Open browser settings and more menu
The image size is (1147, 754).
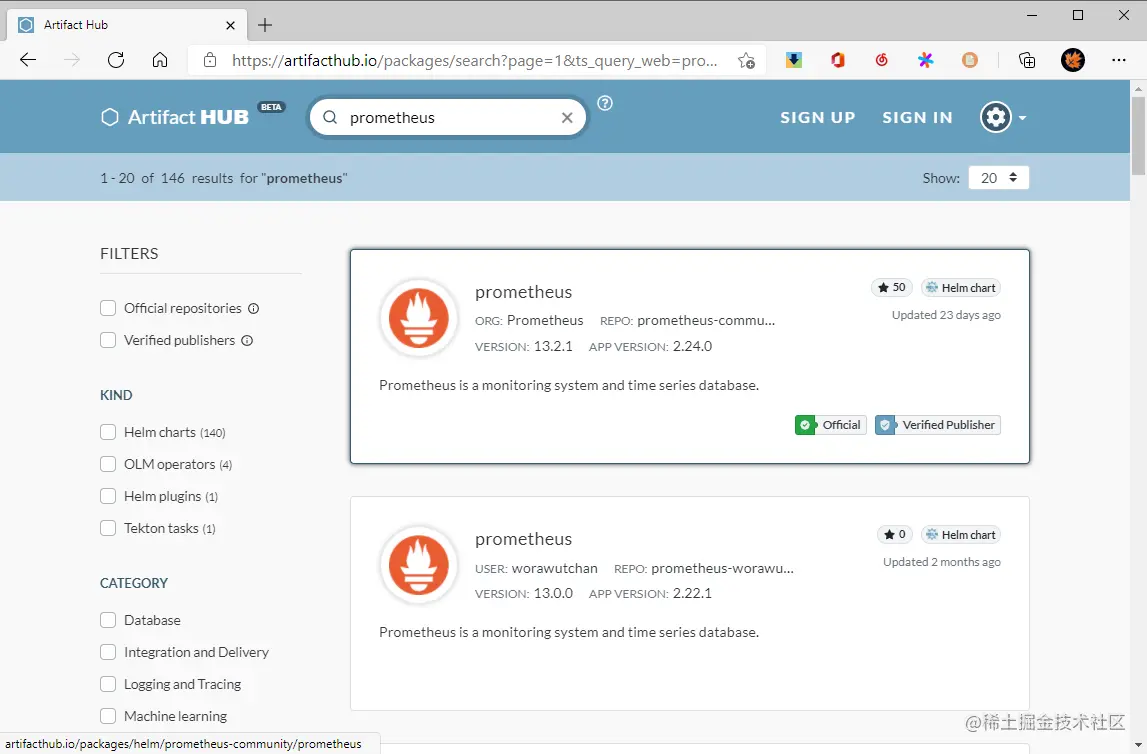click(1118, 60)
